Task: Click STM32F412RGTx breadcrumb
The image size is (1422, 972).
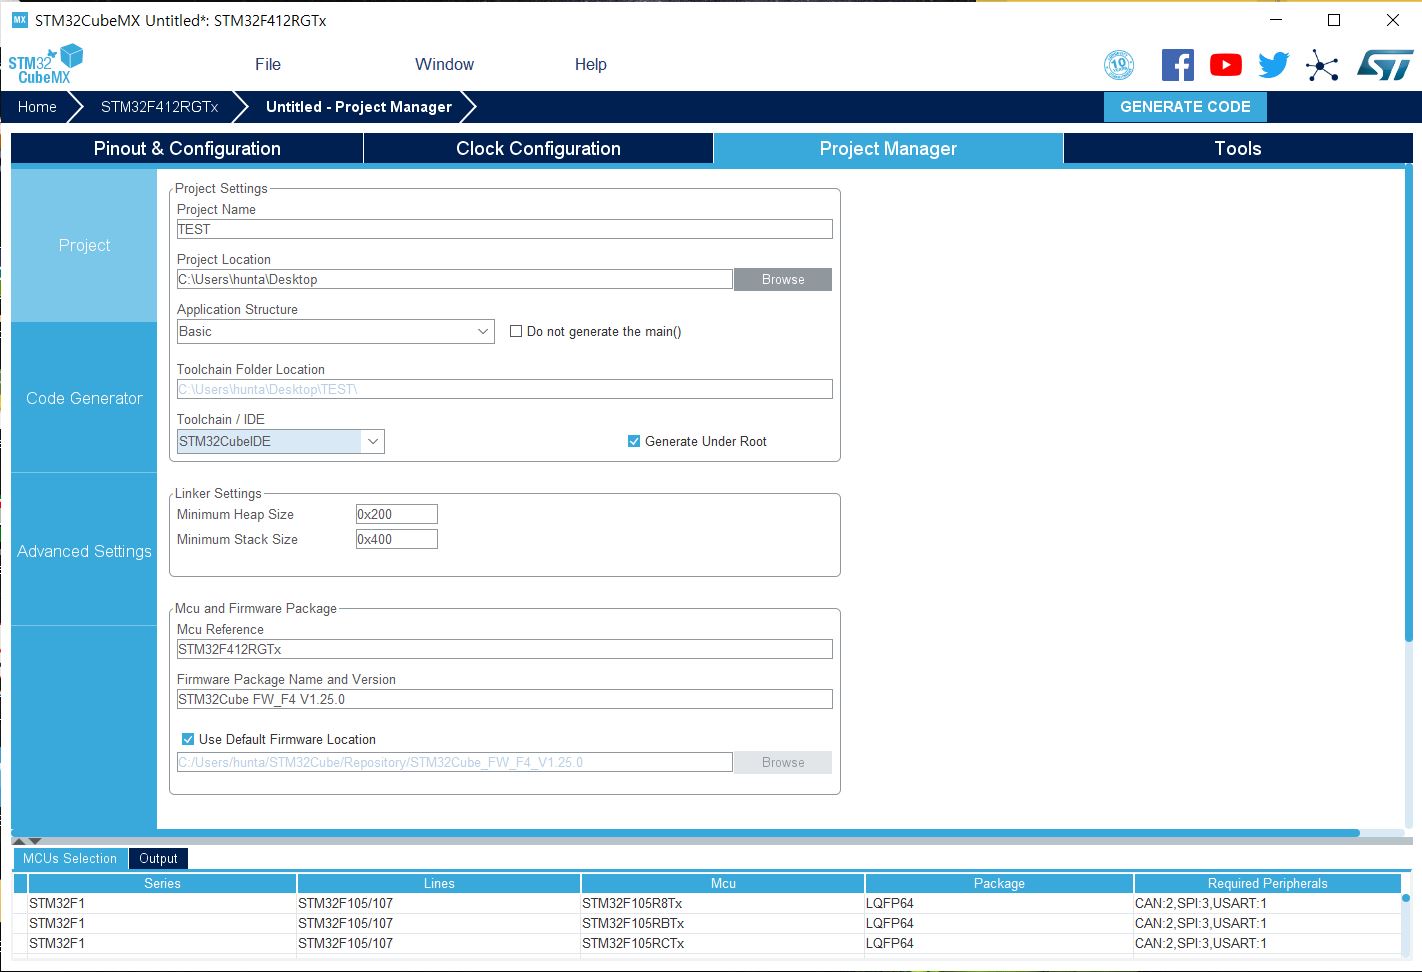Action: click(159, 107)
